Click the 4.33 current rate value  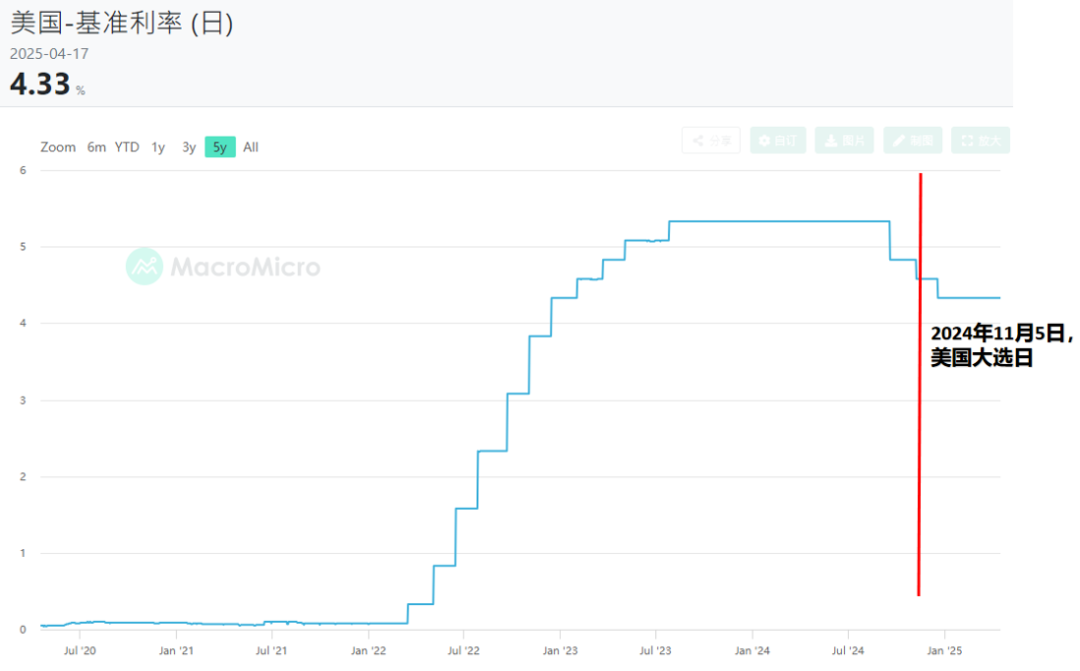pos(40,85)
